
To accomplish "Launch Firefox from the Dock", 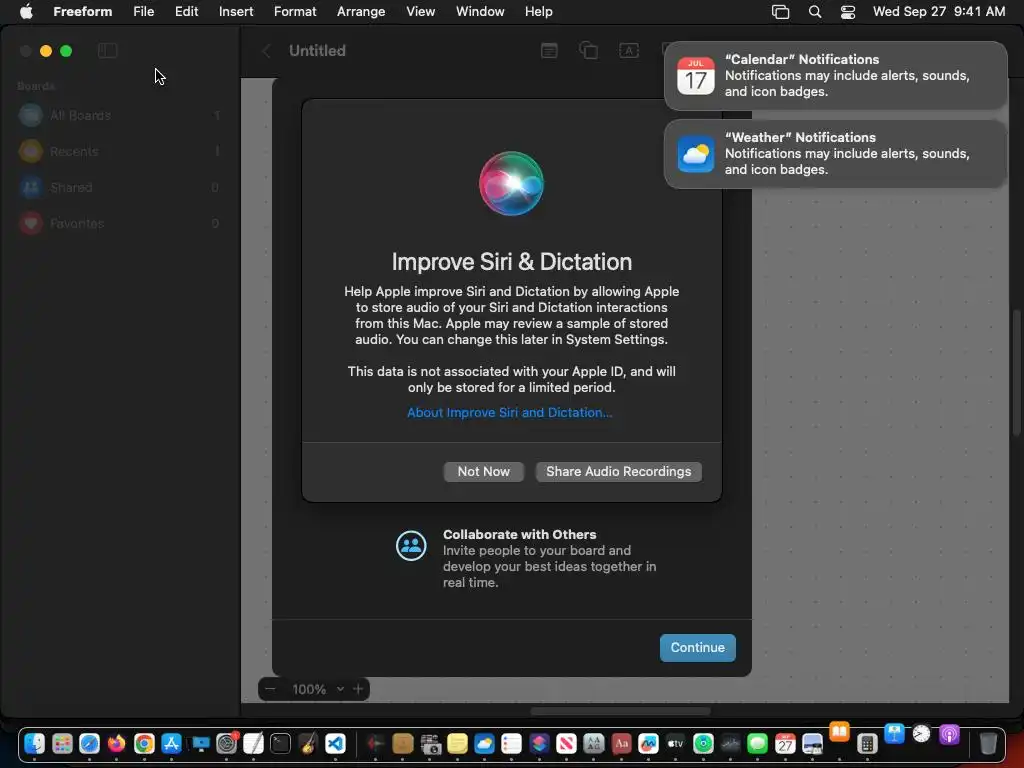I will coord(117,744).
